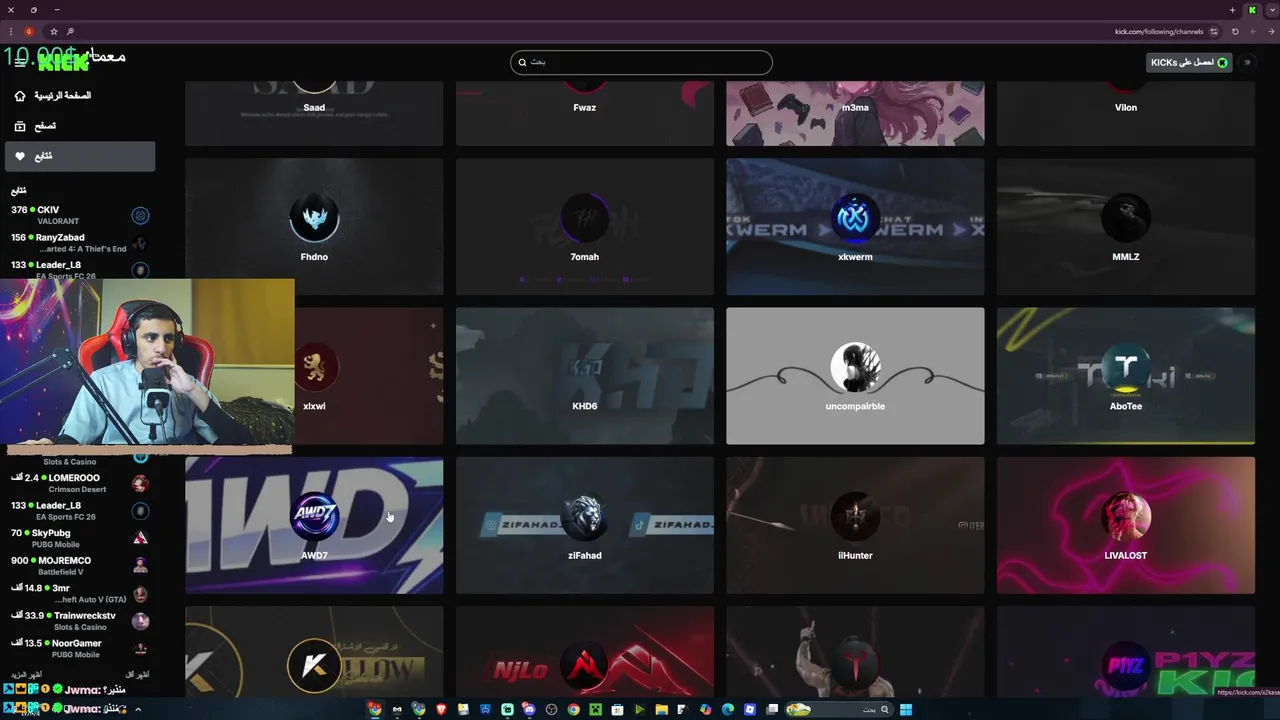This screenshot has height=720, width=1280.
Task: Open the uncompairble channel card
Action: (855, 376)
